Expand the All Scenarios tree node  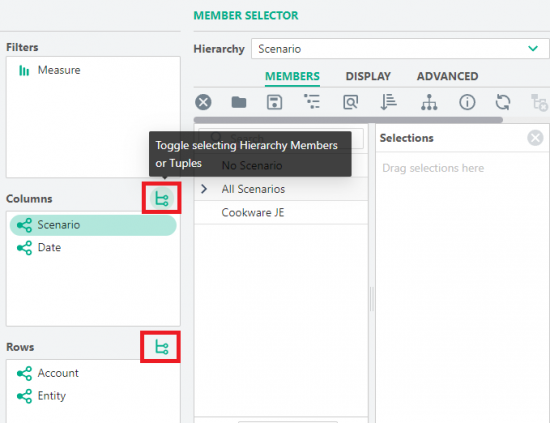click(x=204, y=189)
